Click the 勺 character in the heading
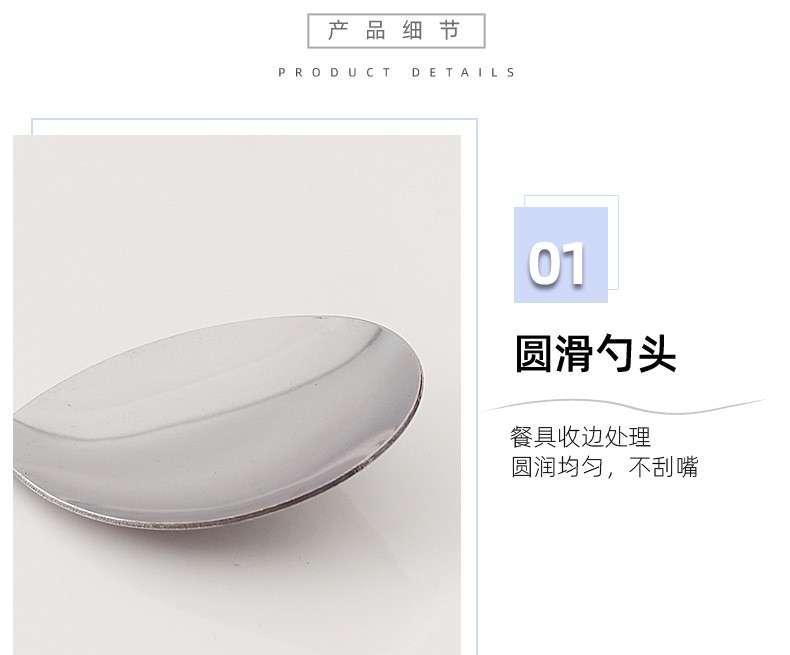 tap(615, 354)
